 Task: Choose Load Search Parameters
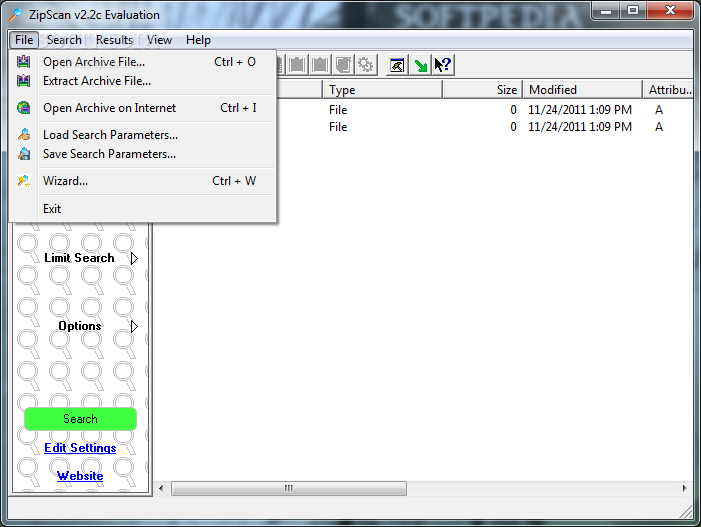point(142,135)
